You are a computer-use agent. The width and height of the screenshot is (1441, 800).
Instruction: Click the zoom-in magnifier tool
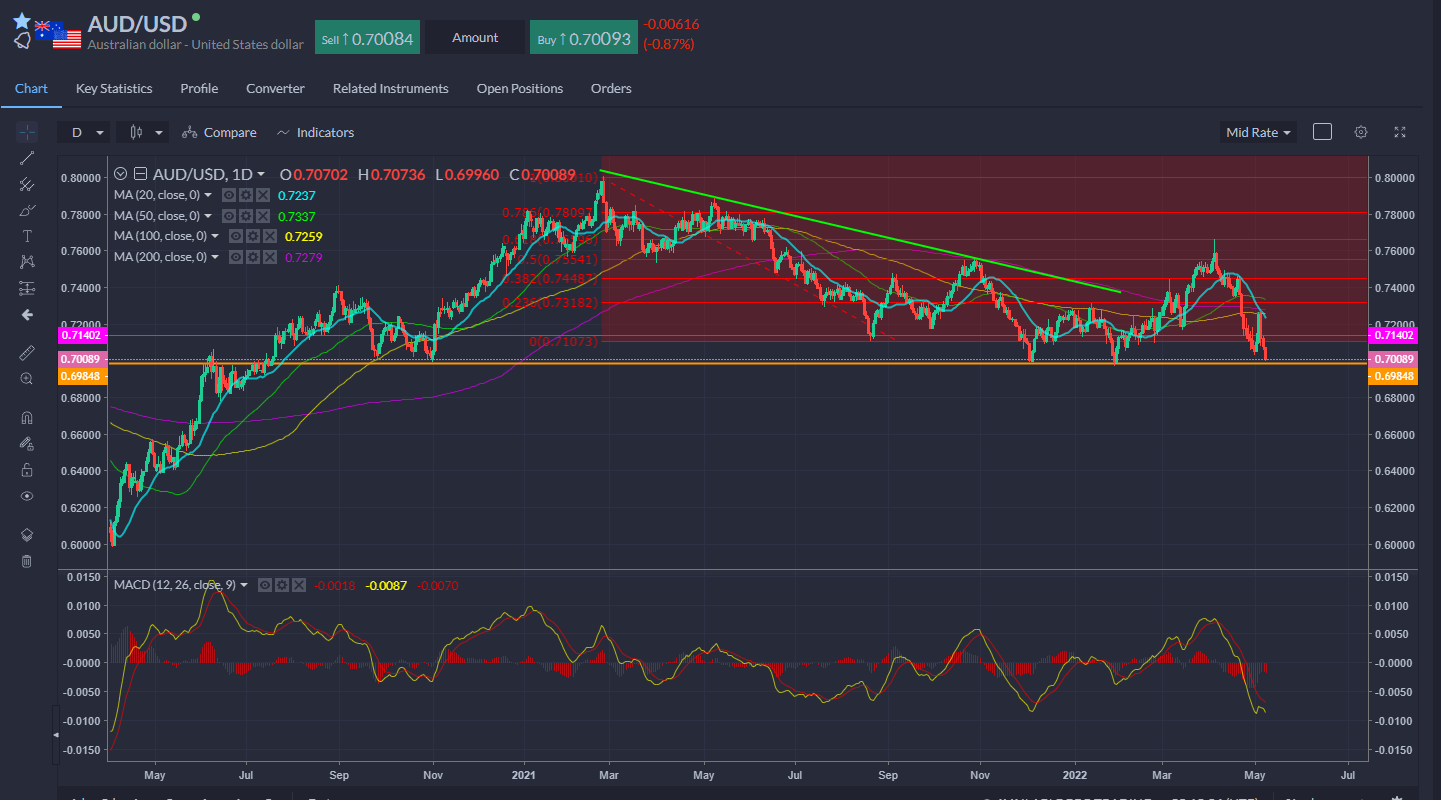pos(27,379)
